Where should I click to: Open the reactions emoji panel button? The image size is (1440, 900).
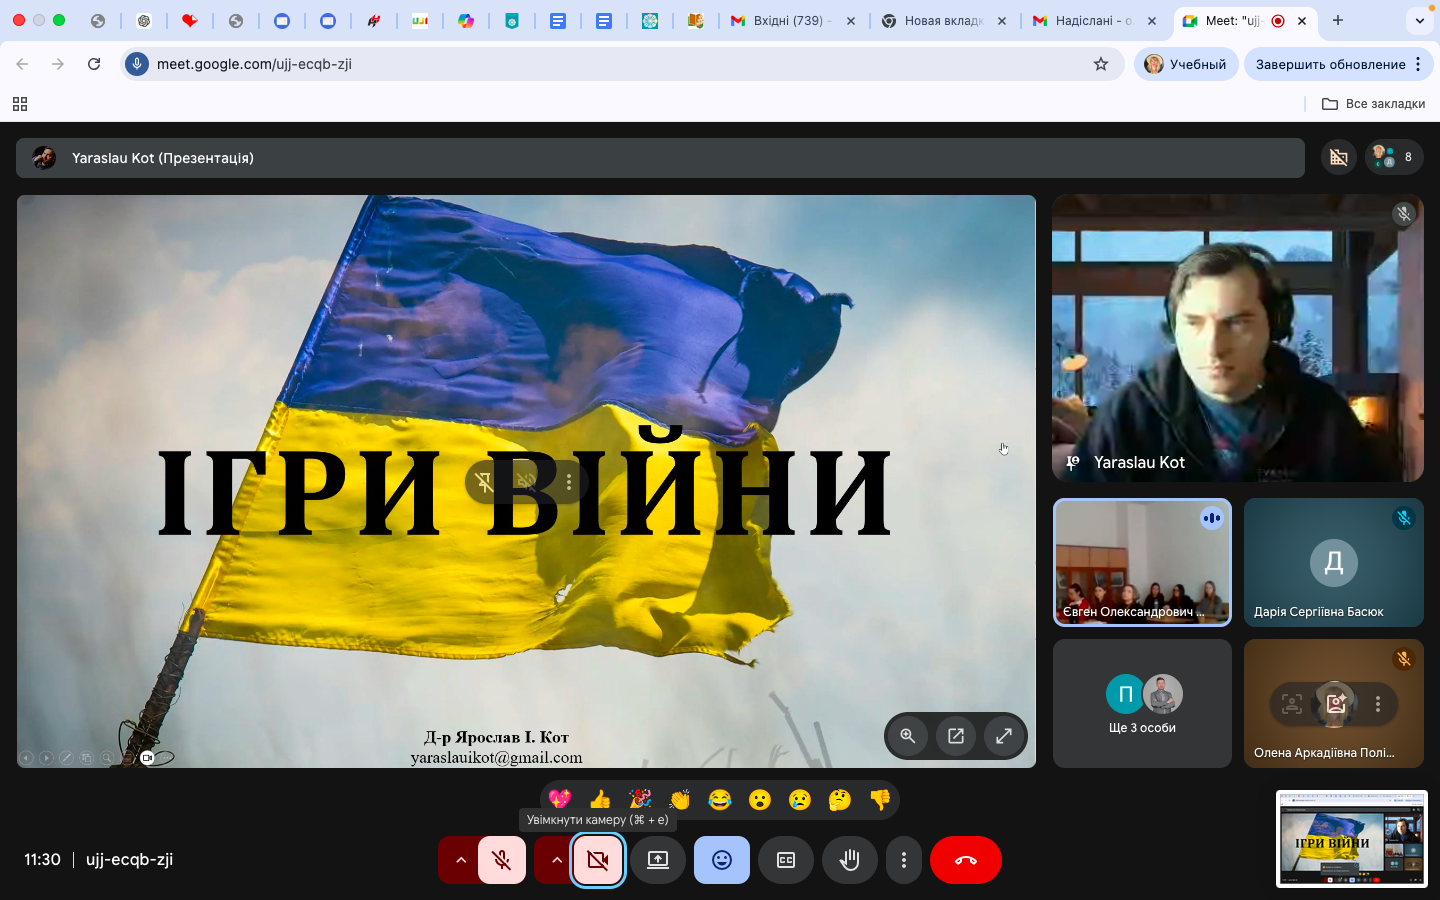pos(722,860)
